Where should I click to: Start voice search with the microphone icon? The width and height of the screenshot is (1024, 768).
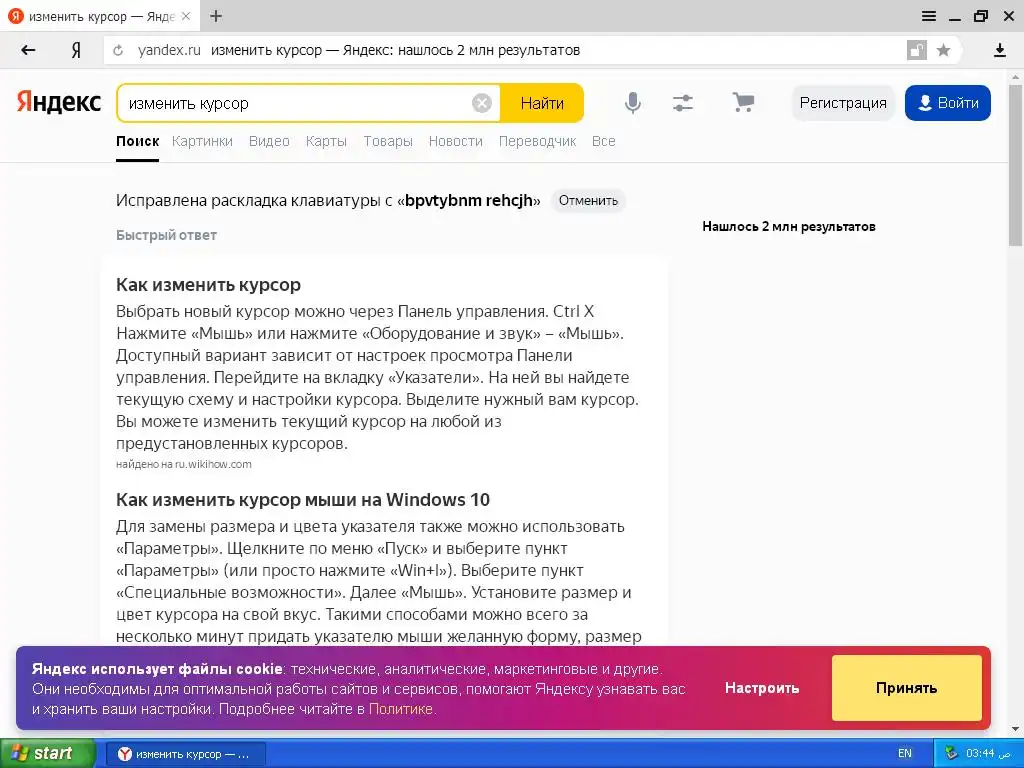pos(633,103)
